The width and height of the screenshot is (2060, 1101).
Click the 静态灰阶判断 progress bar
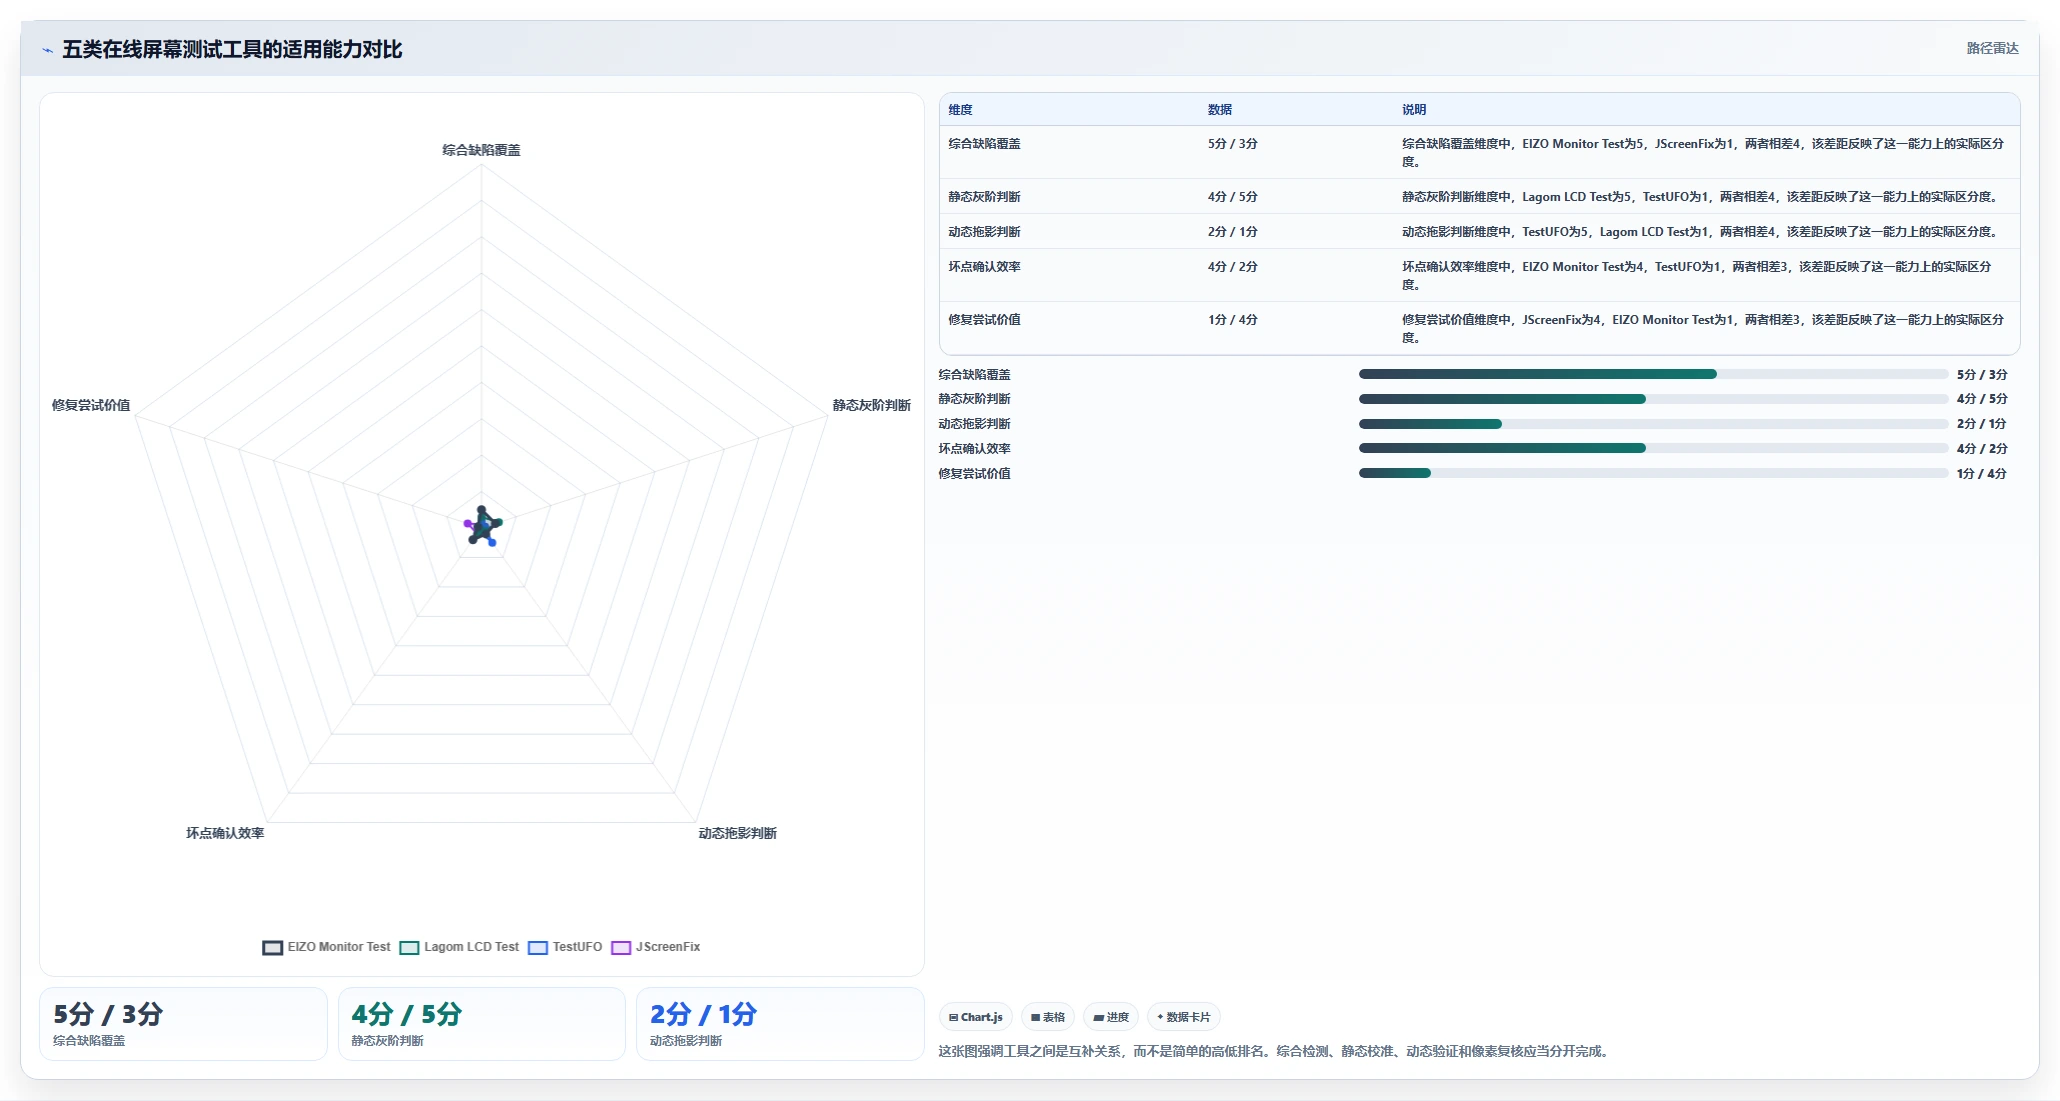[1653, 399]
